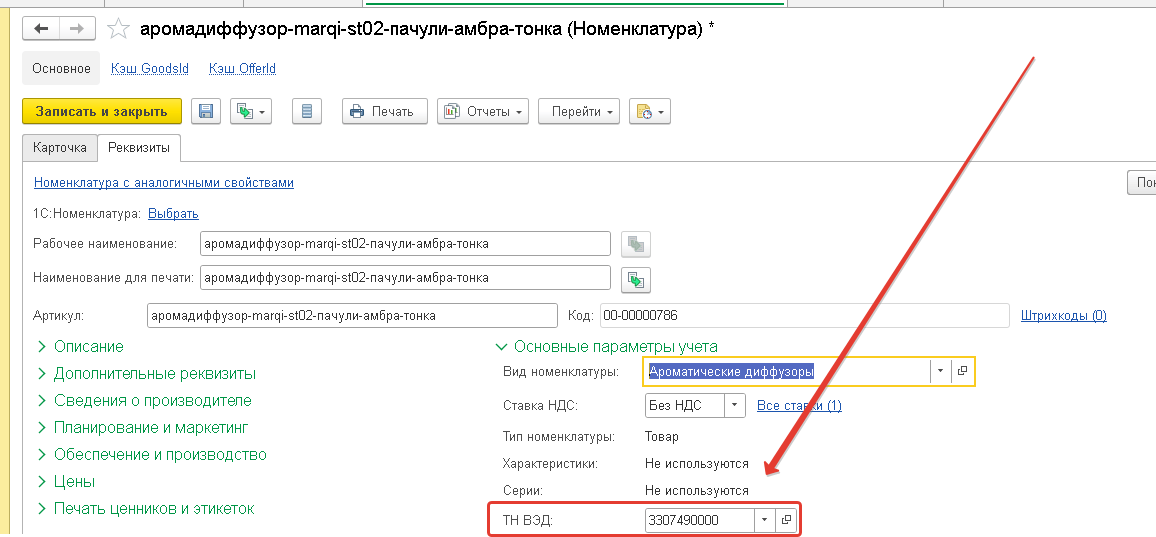Collapse the Основные параметры учета section
1156x537 pixels.
[x=606, y=346]
